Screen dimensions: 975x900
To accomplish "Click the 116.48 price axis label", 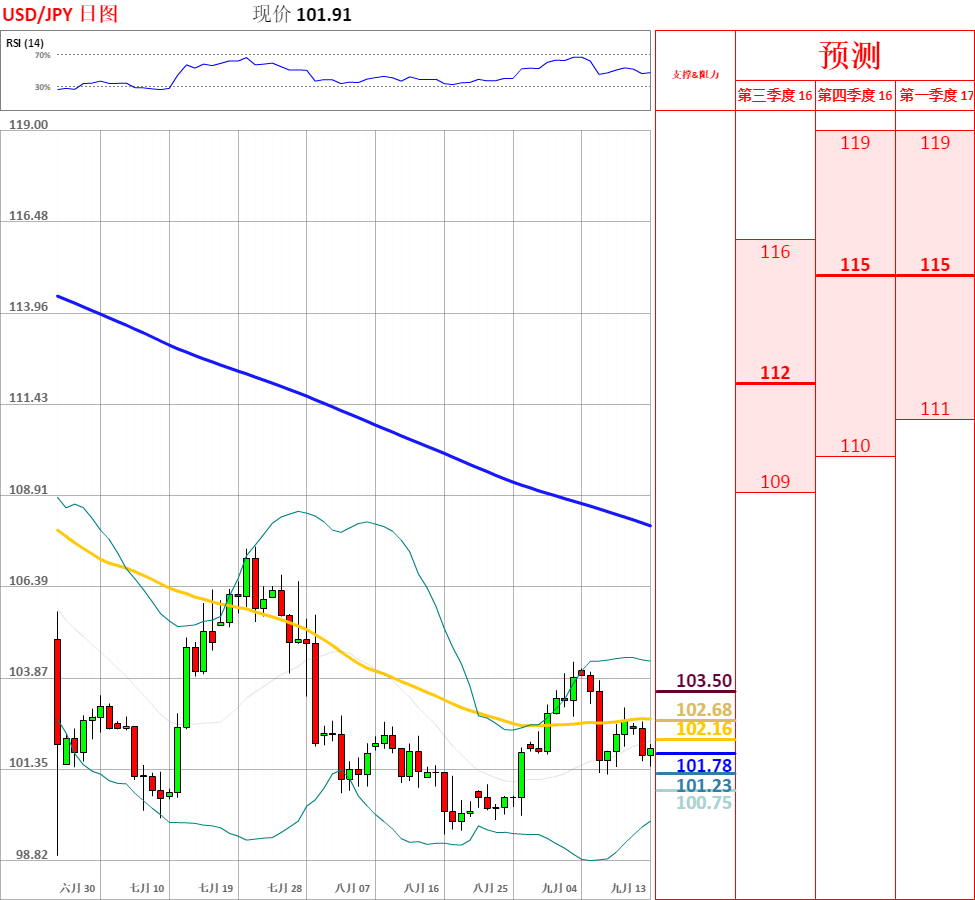I will [x=28, y=216].
